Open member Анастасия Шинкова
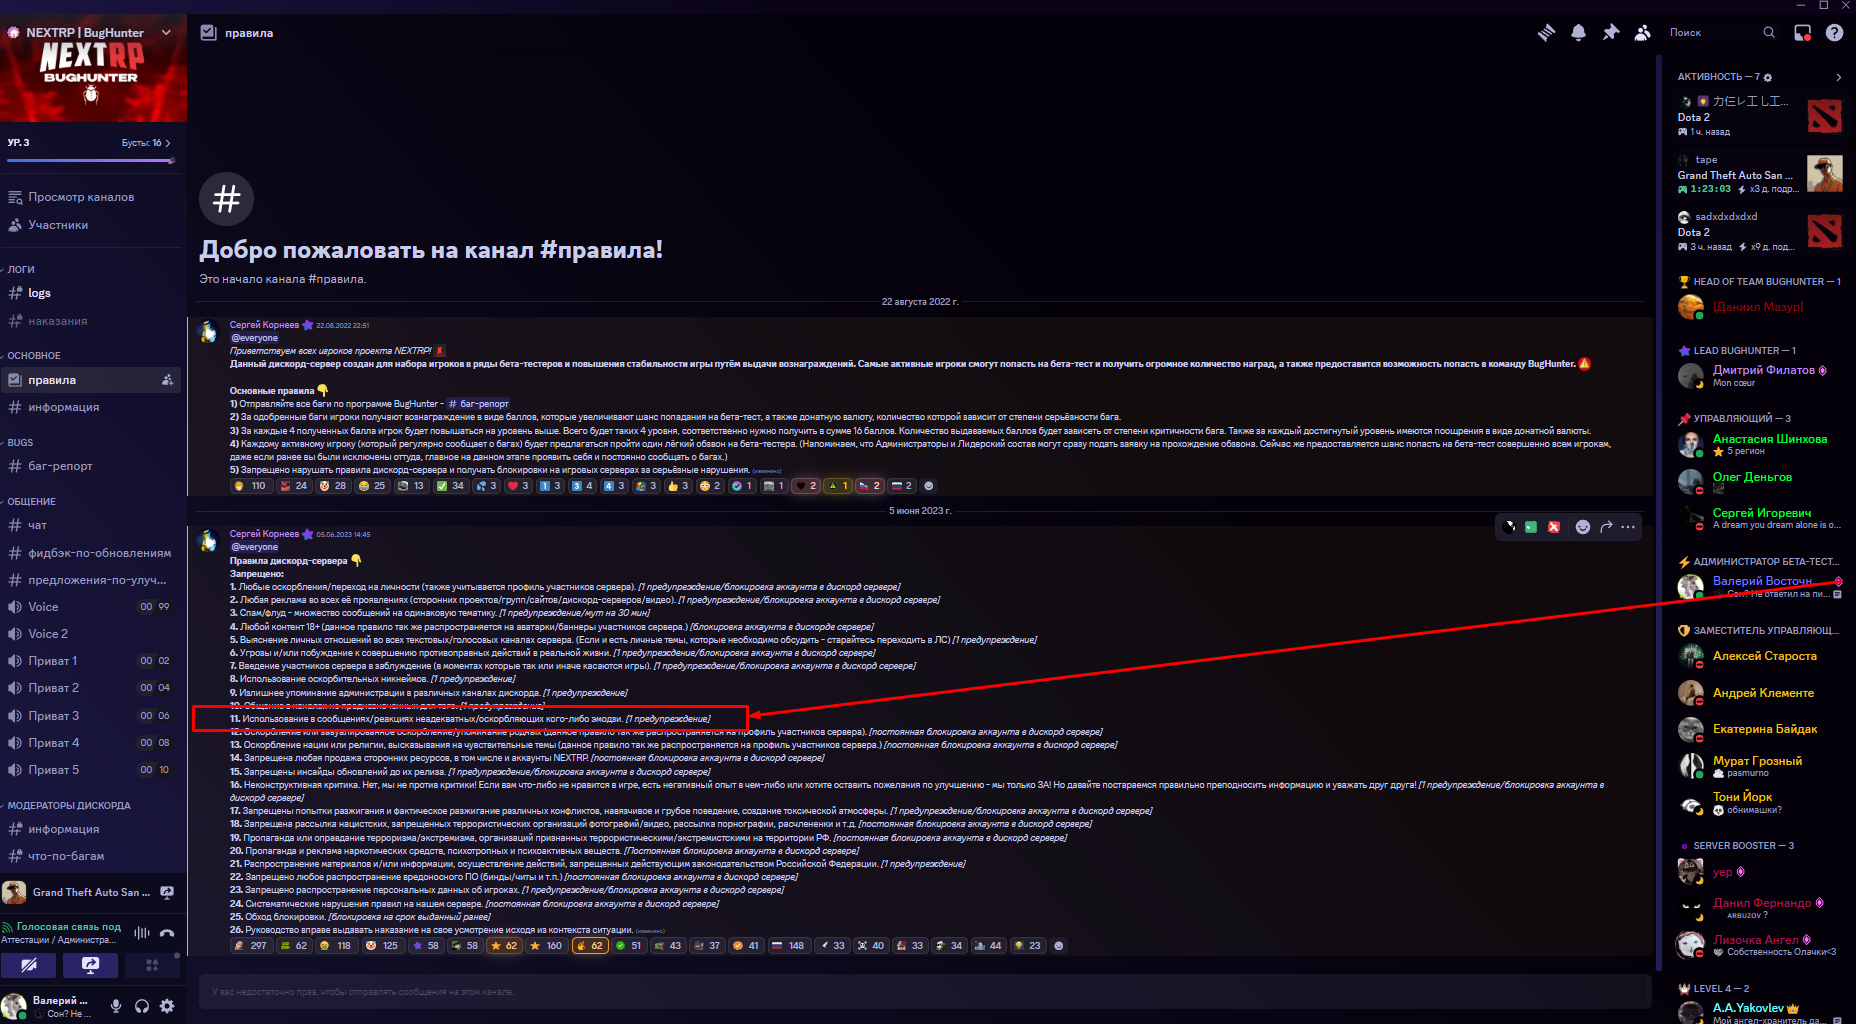The height and width of the screenshot is (1024, 1856). (x=1760, y=444)
